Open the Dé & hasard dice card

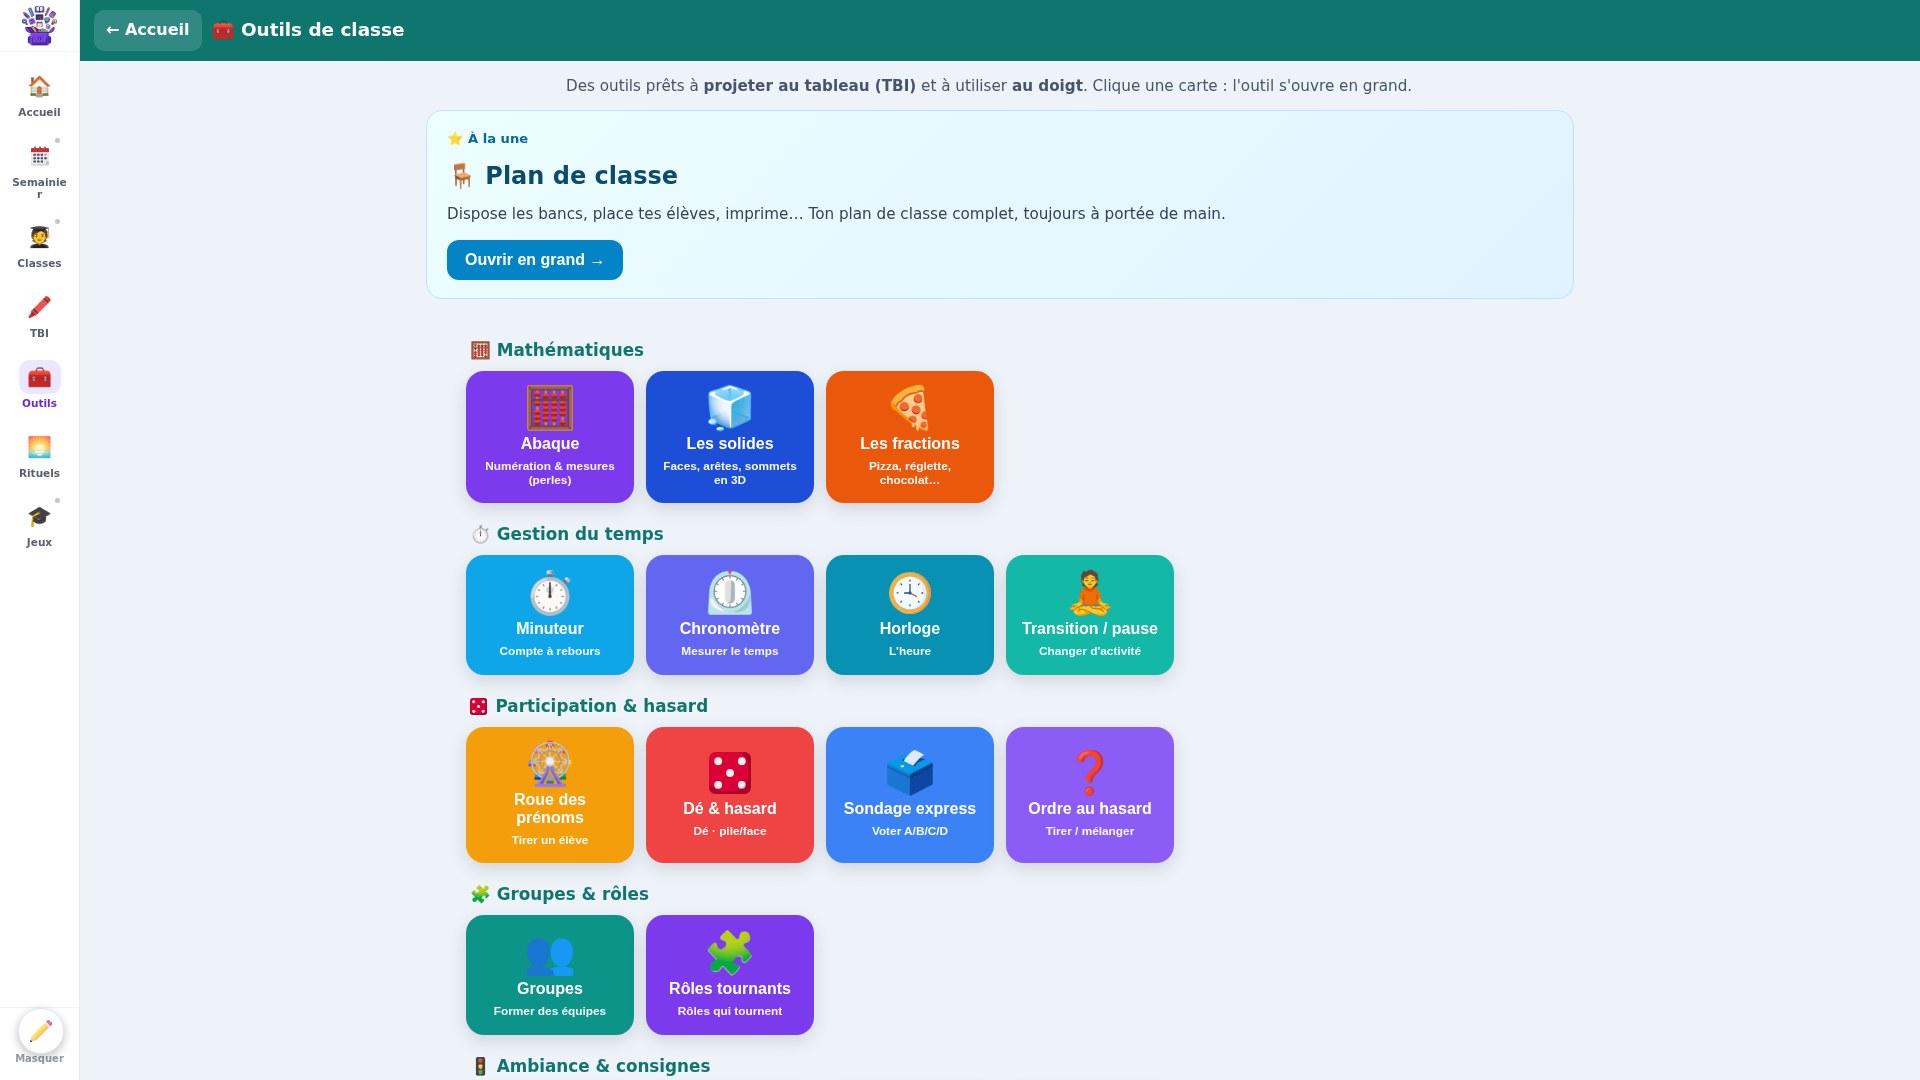[730, 795]
